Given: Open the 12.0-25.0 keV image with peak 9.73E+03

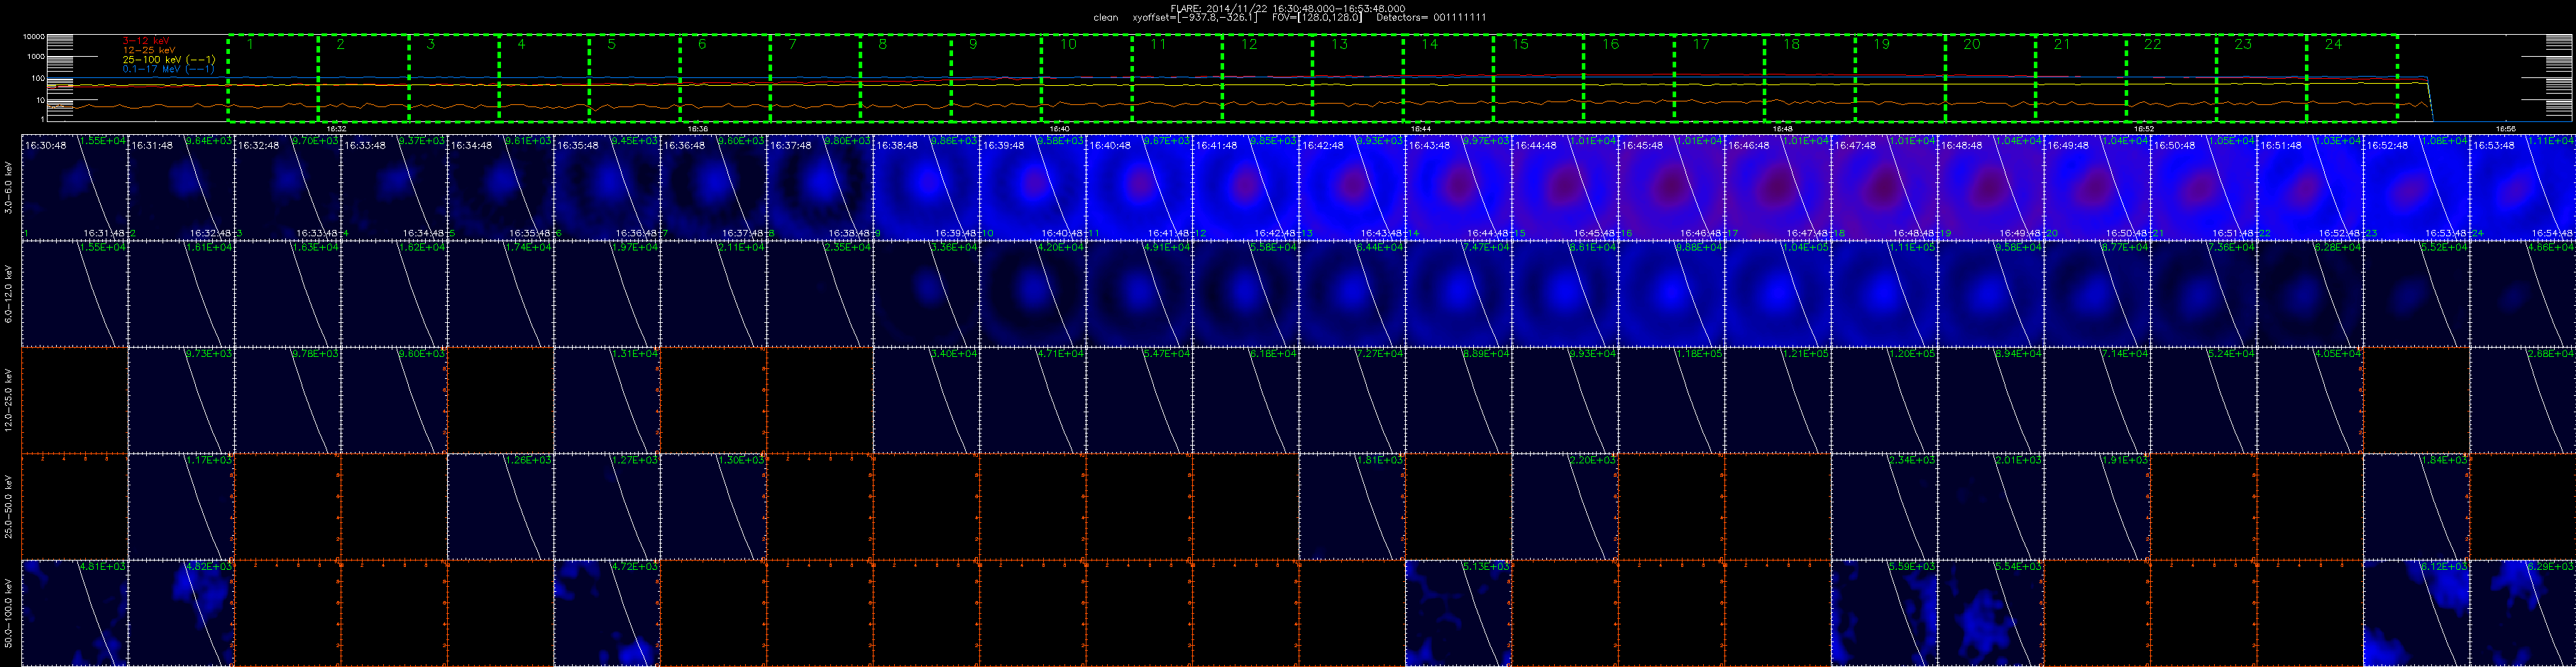Looking at the screenshot, I should click(x=181, y=400).
